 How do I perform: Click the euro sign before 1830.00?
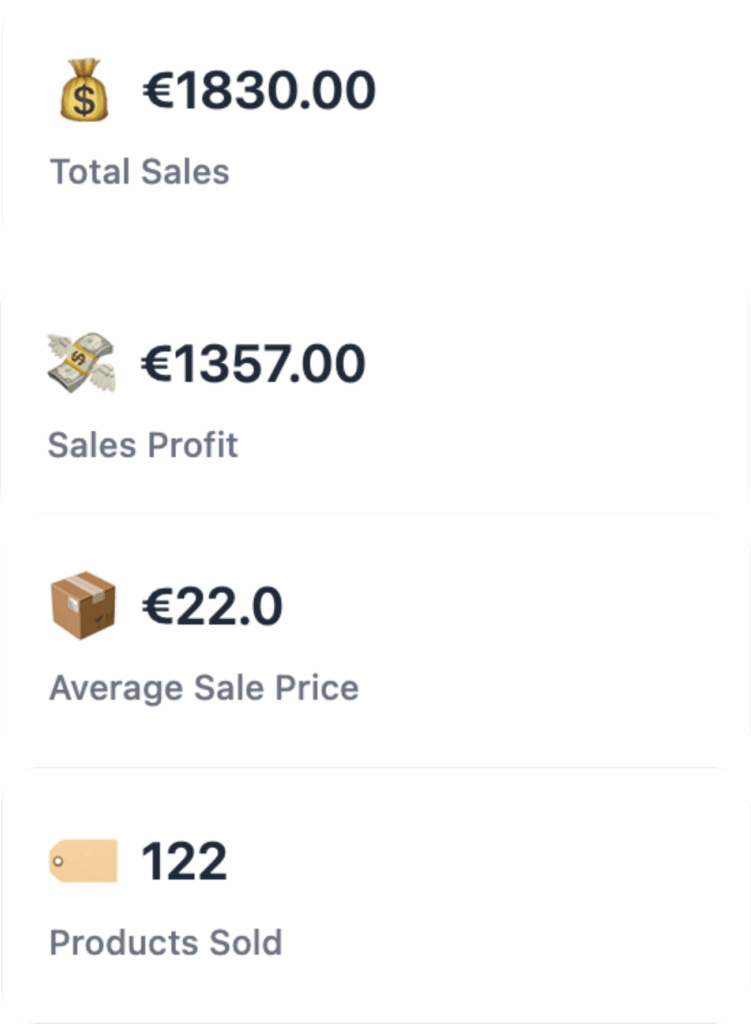(x=157, y=90)
